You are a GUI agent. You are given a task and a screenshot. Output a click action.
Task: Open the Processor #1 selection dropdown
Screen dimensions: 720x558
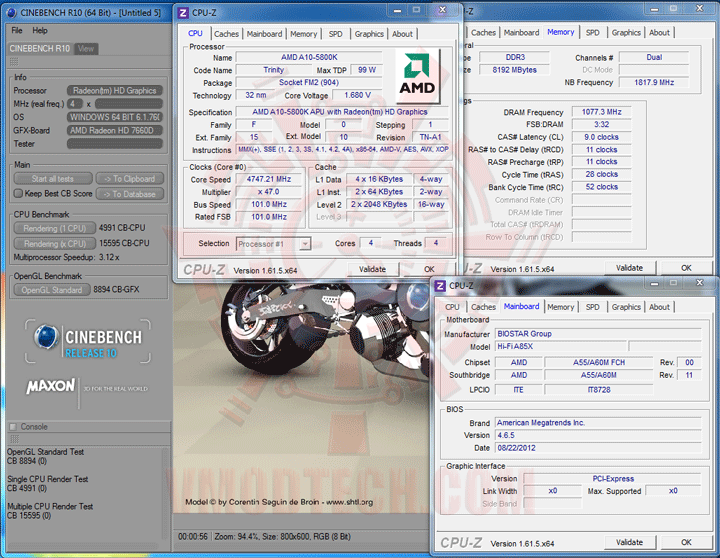(274, 243)
